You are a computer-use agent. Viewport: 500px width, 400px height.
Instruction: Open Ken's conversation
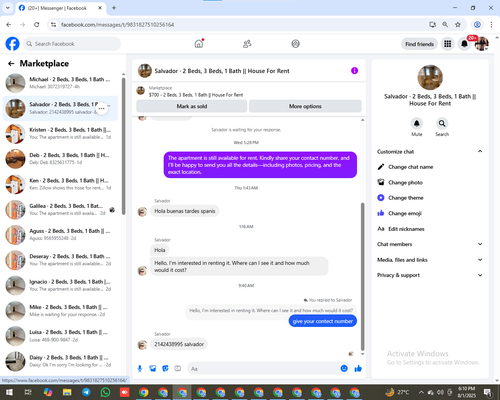60,184
